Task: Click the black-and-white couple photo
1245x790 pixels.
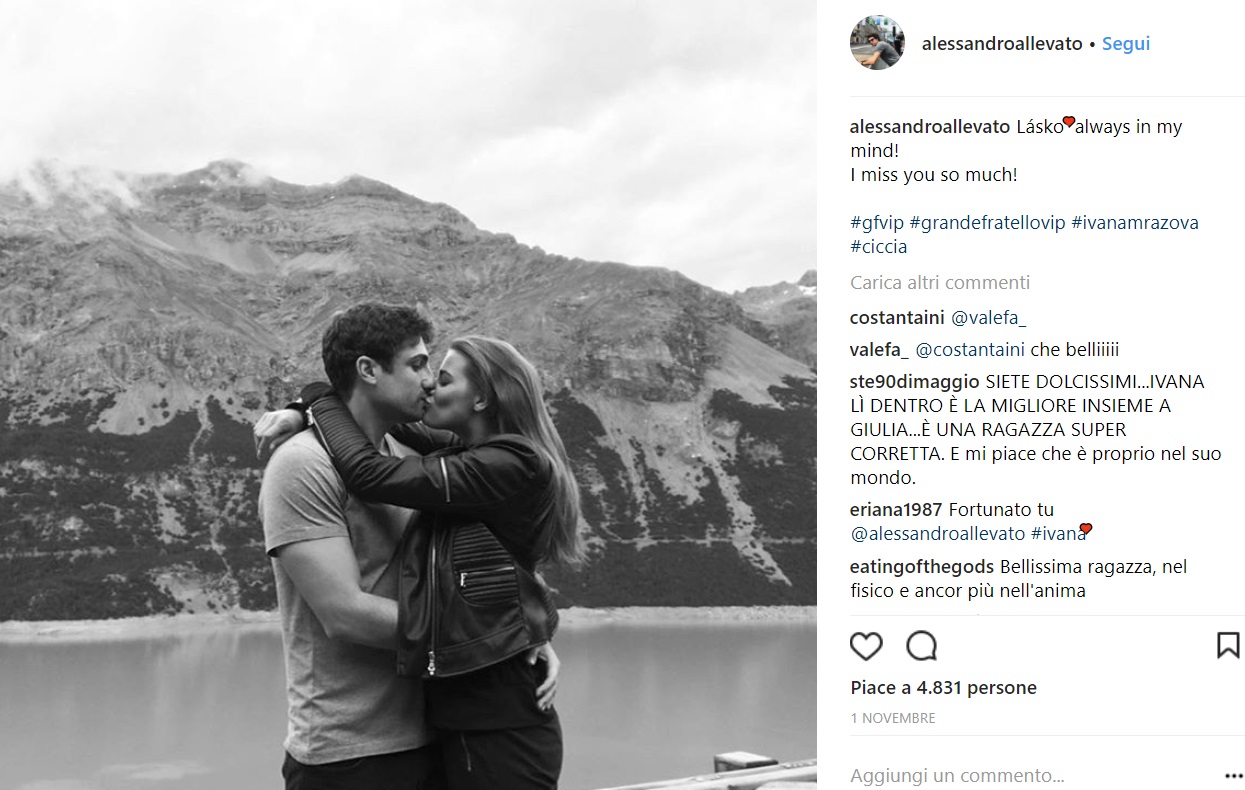Action: pyautogui.click(x=408, y=395)
